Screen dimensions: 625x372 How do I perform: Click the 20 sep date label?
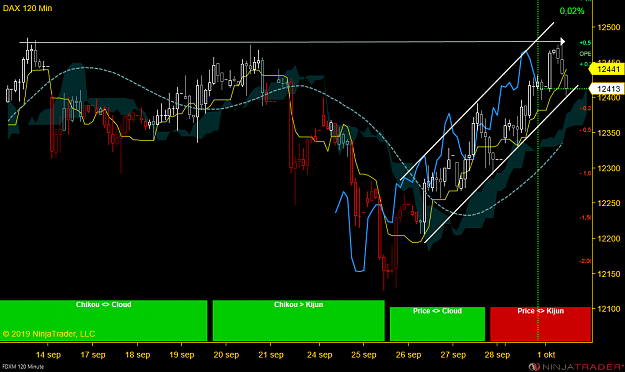226,355
